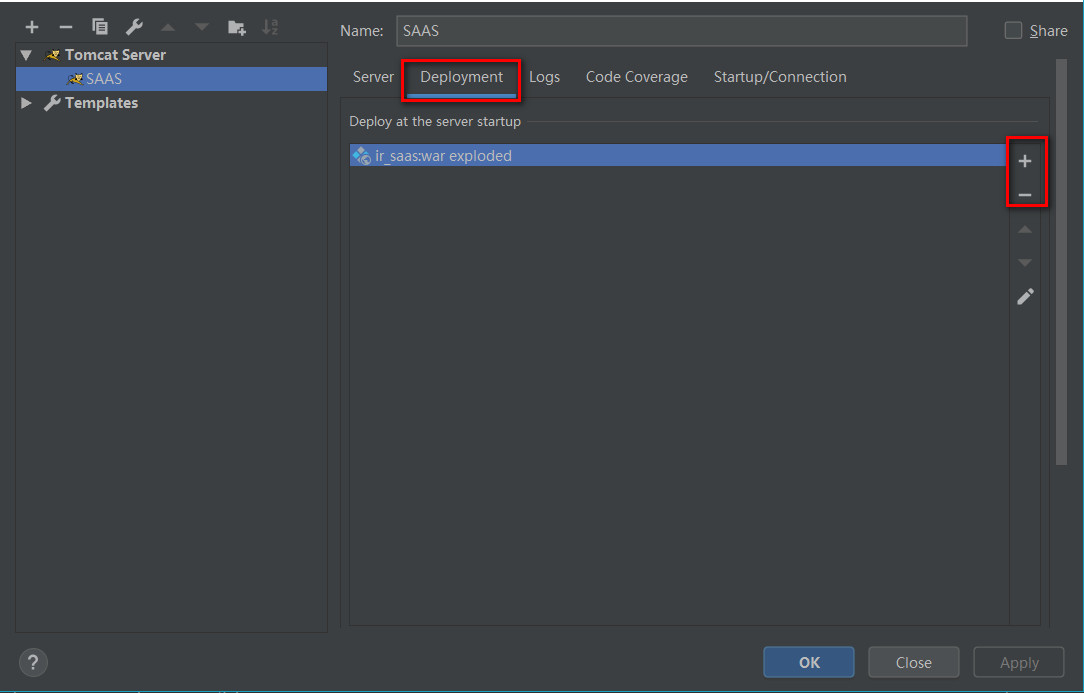Viewport: 1084px width, 693px height.
Task: Add a new run configuration
Action: point(31,27)
